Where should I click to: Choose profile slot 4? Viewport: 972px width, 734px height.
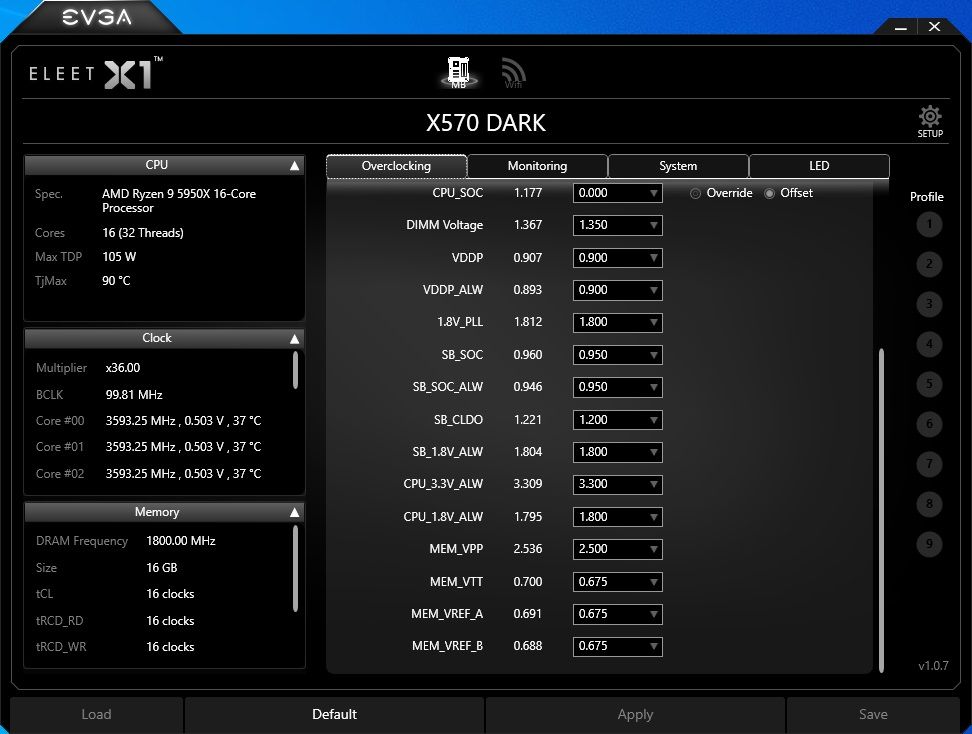pos(929,344)
